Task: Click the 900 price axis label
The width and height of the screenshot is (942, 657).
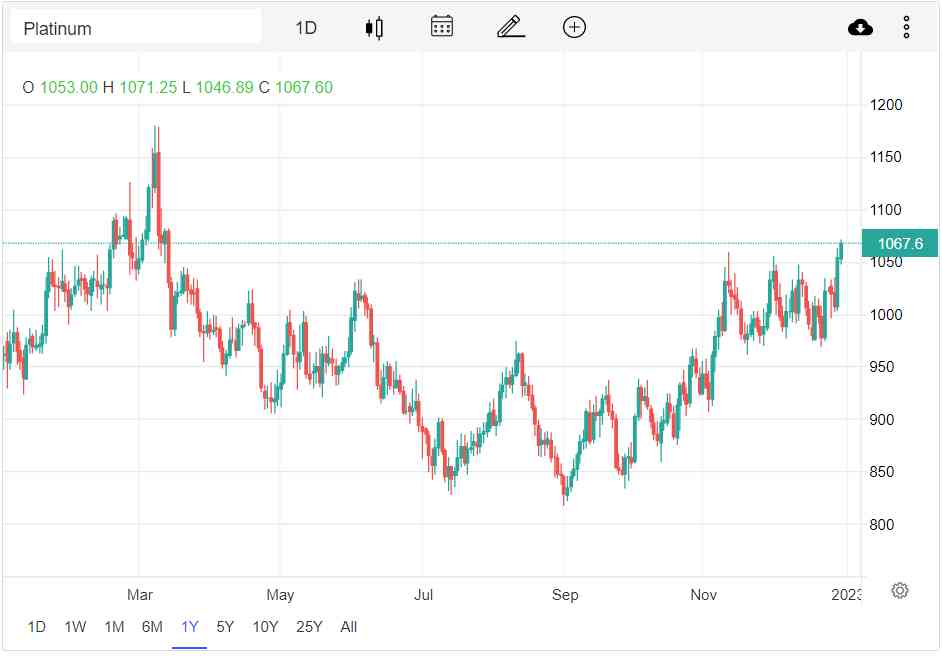Action: pos(881,420)
